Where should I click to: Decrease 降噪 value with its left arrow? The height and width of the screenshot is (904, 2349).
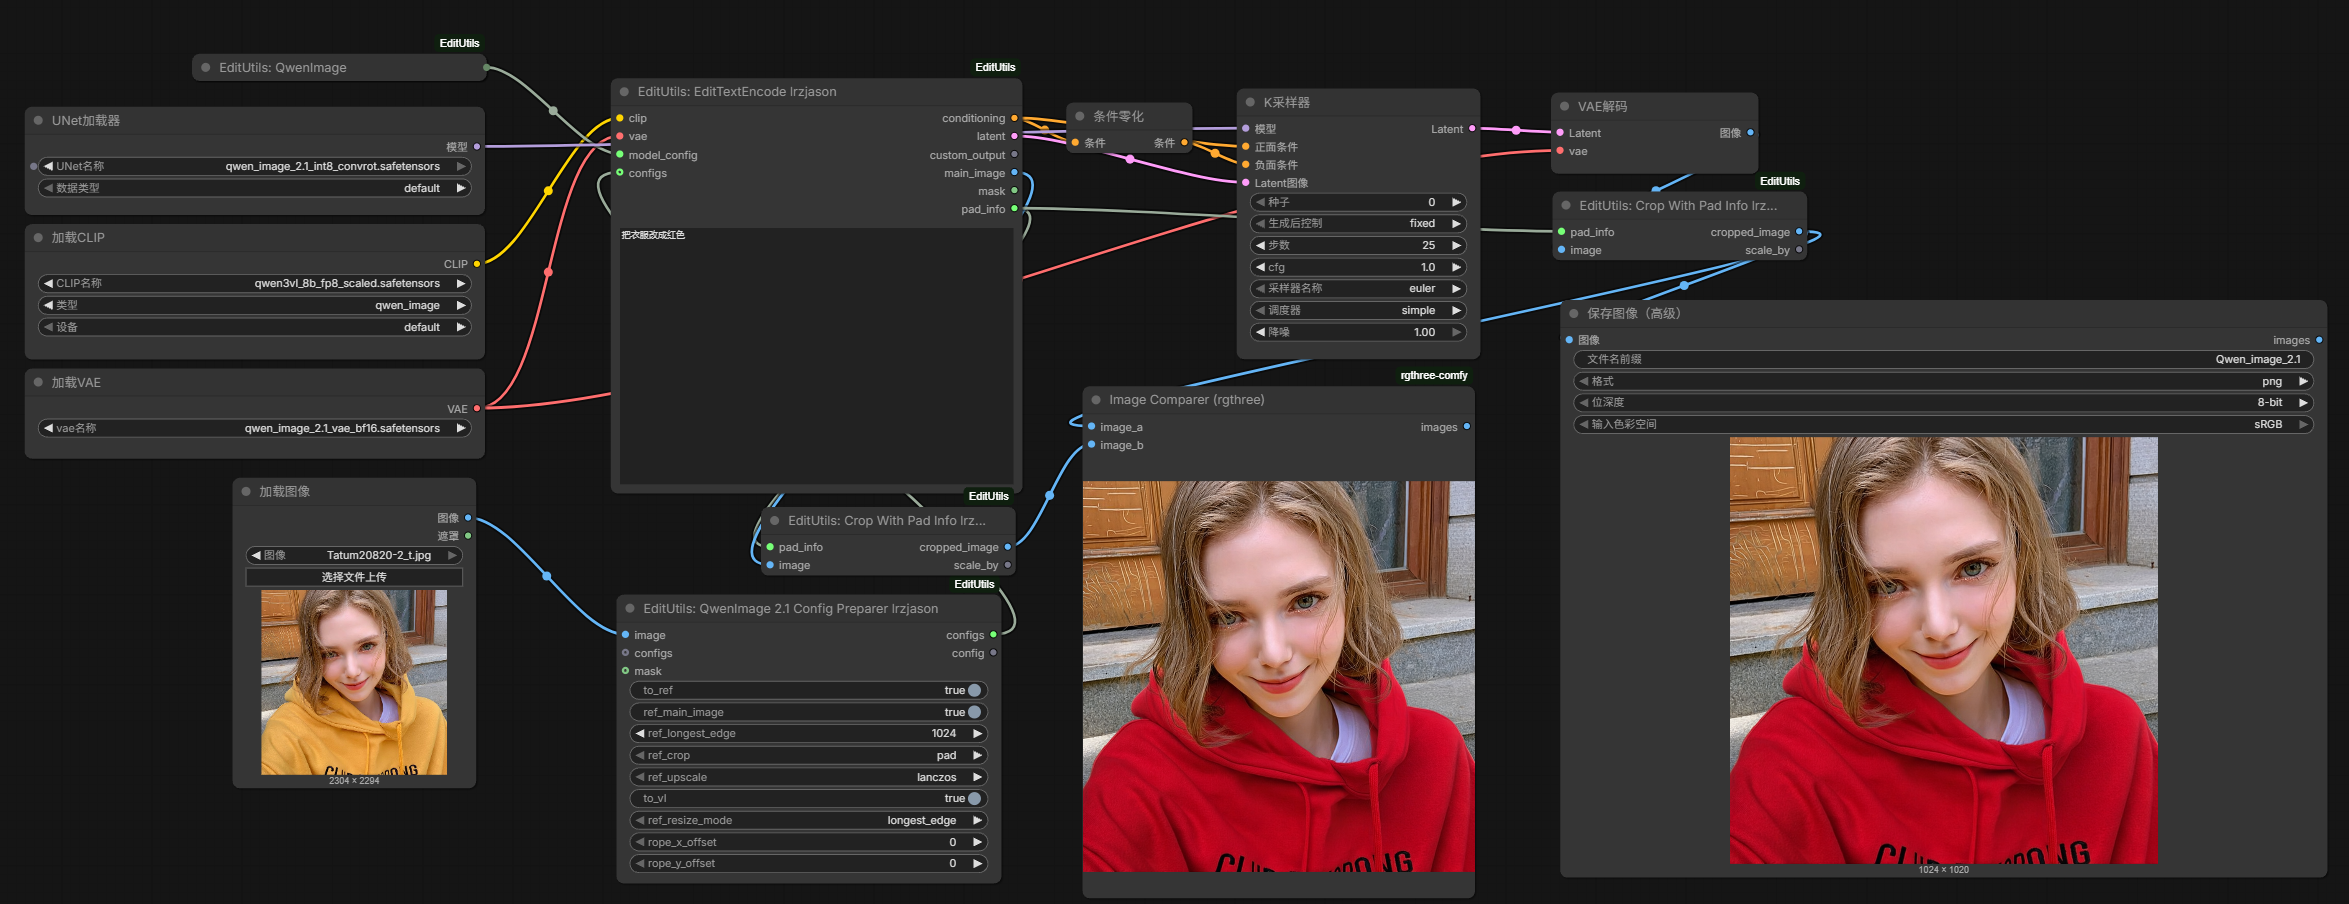[x=1261, y=332]
